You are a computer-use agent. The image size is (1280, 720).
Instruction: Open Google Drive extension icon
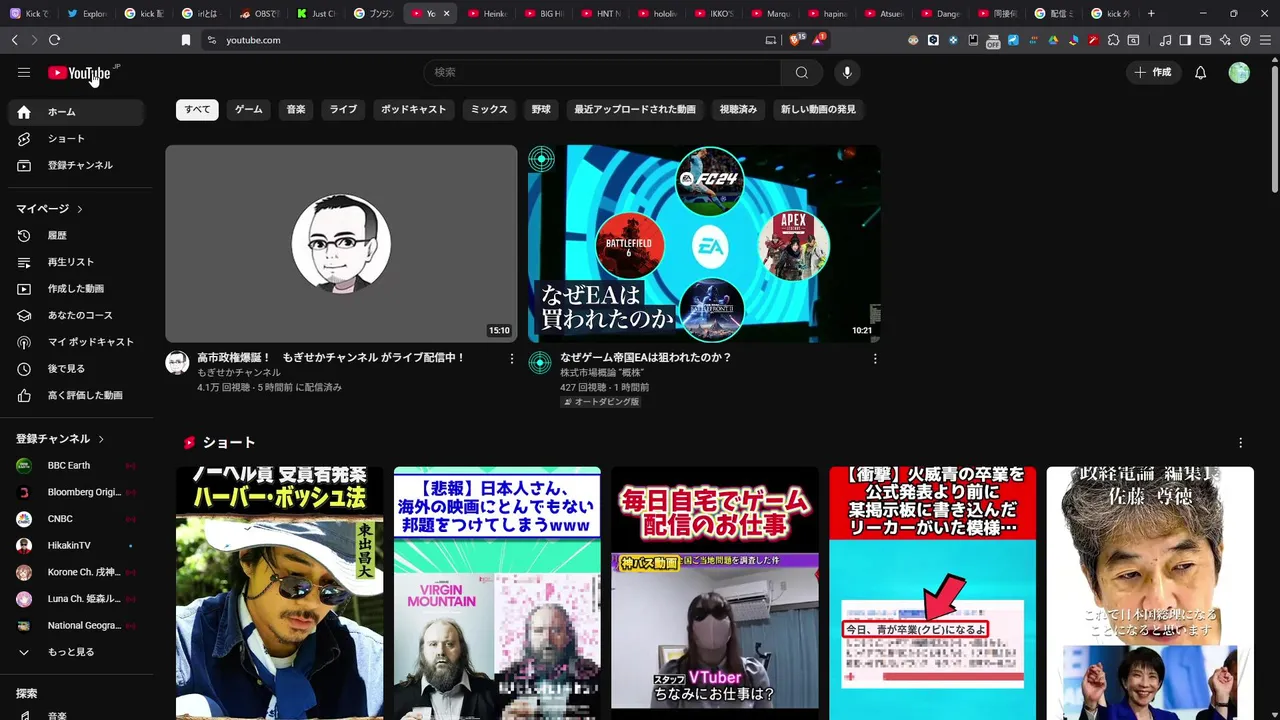(x=1053, y=40)
